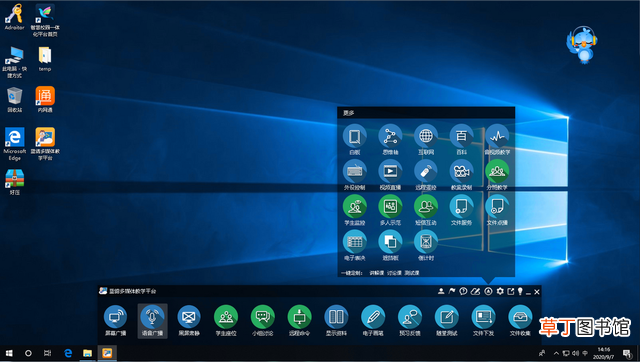Select the orange 内网通 desktop icon
Screen dimensions: 640x362
[x=45, y=100]
